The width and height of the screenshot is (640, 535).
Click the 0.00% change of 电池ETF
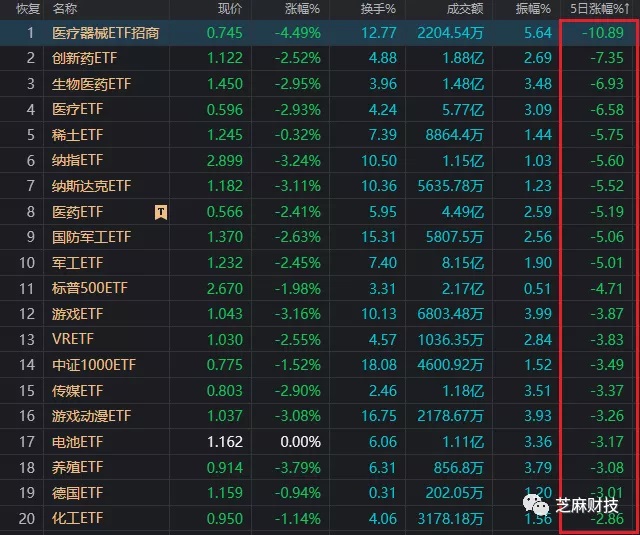pyautogui.click(x=300, y=442)
